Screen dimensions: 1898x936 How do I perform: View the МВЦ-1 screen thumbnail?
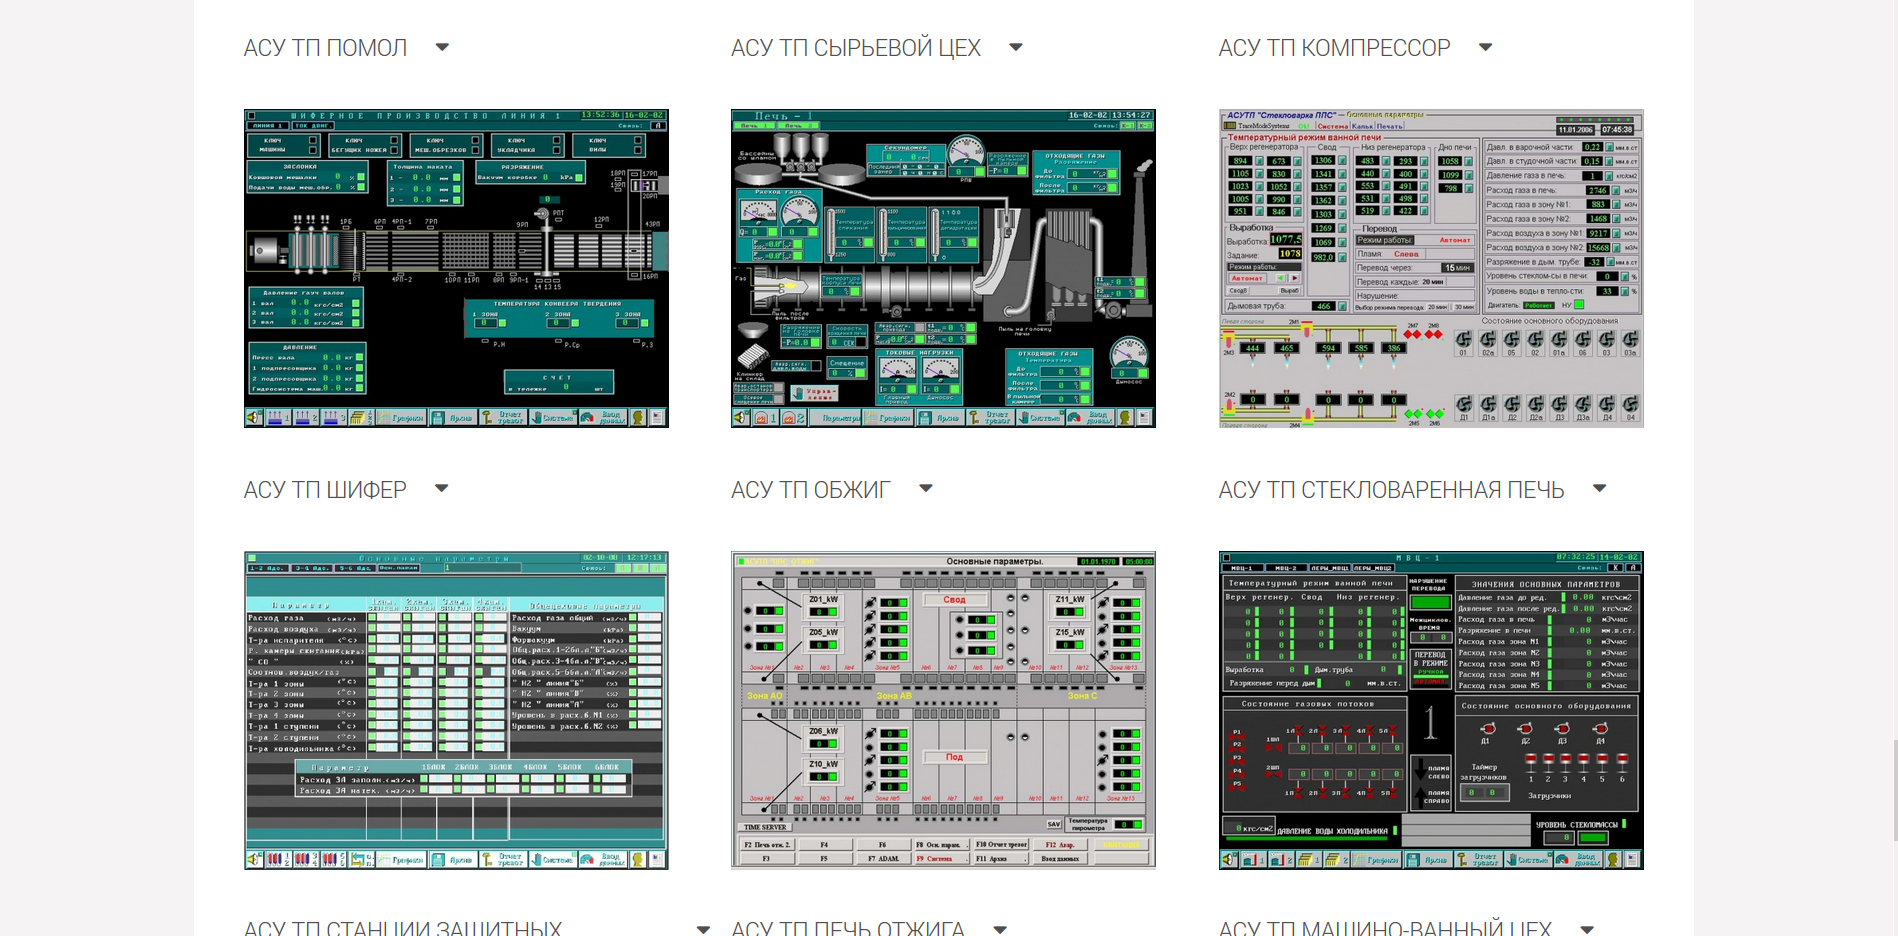click(x=1430, y=710)
